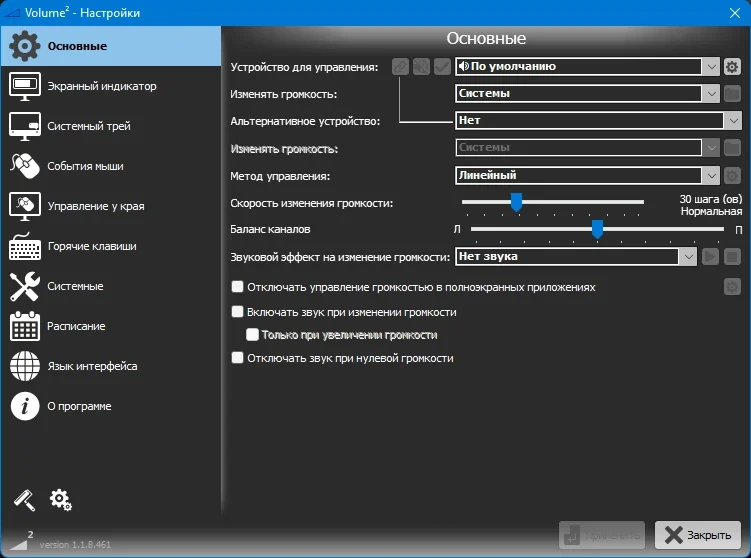The width and height of the screenshot is (751, 558).
Task: Click the Л left channel label
Action: tap(457, 229)
